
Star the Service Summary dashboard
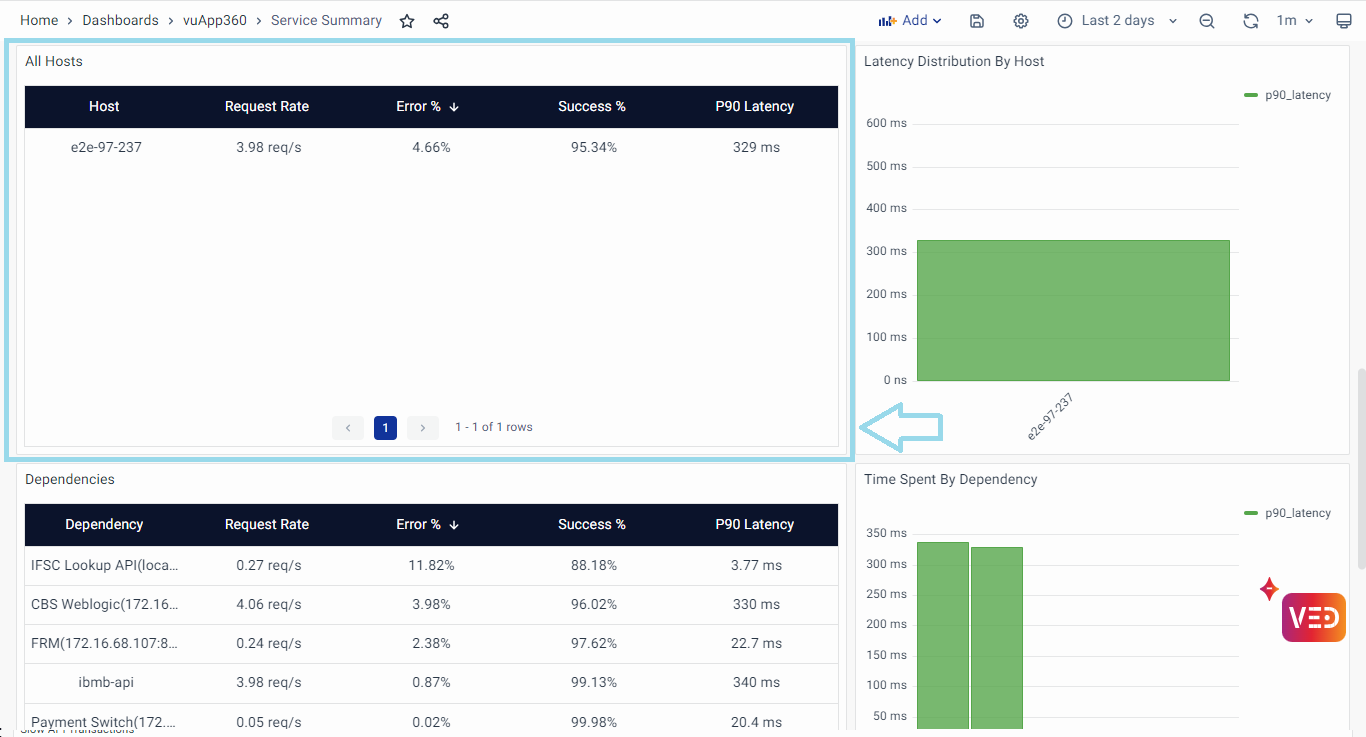point(407,21)
